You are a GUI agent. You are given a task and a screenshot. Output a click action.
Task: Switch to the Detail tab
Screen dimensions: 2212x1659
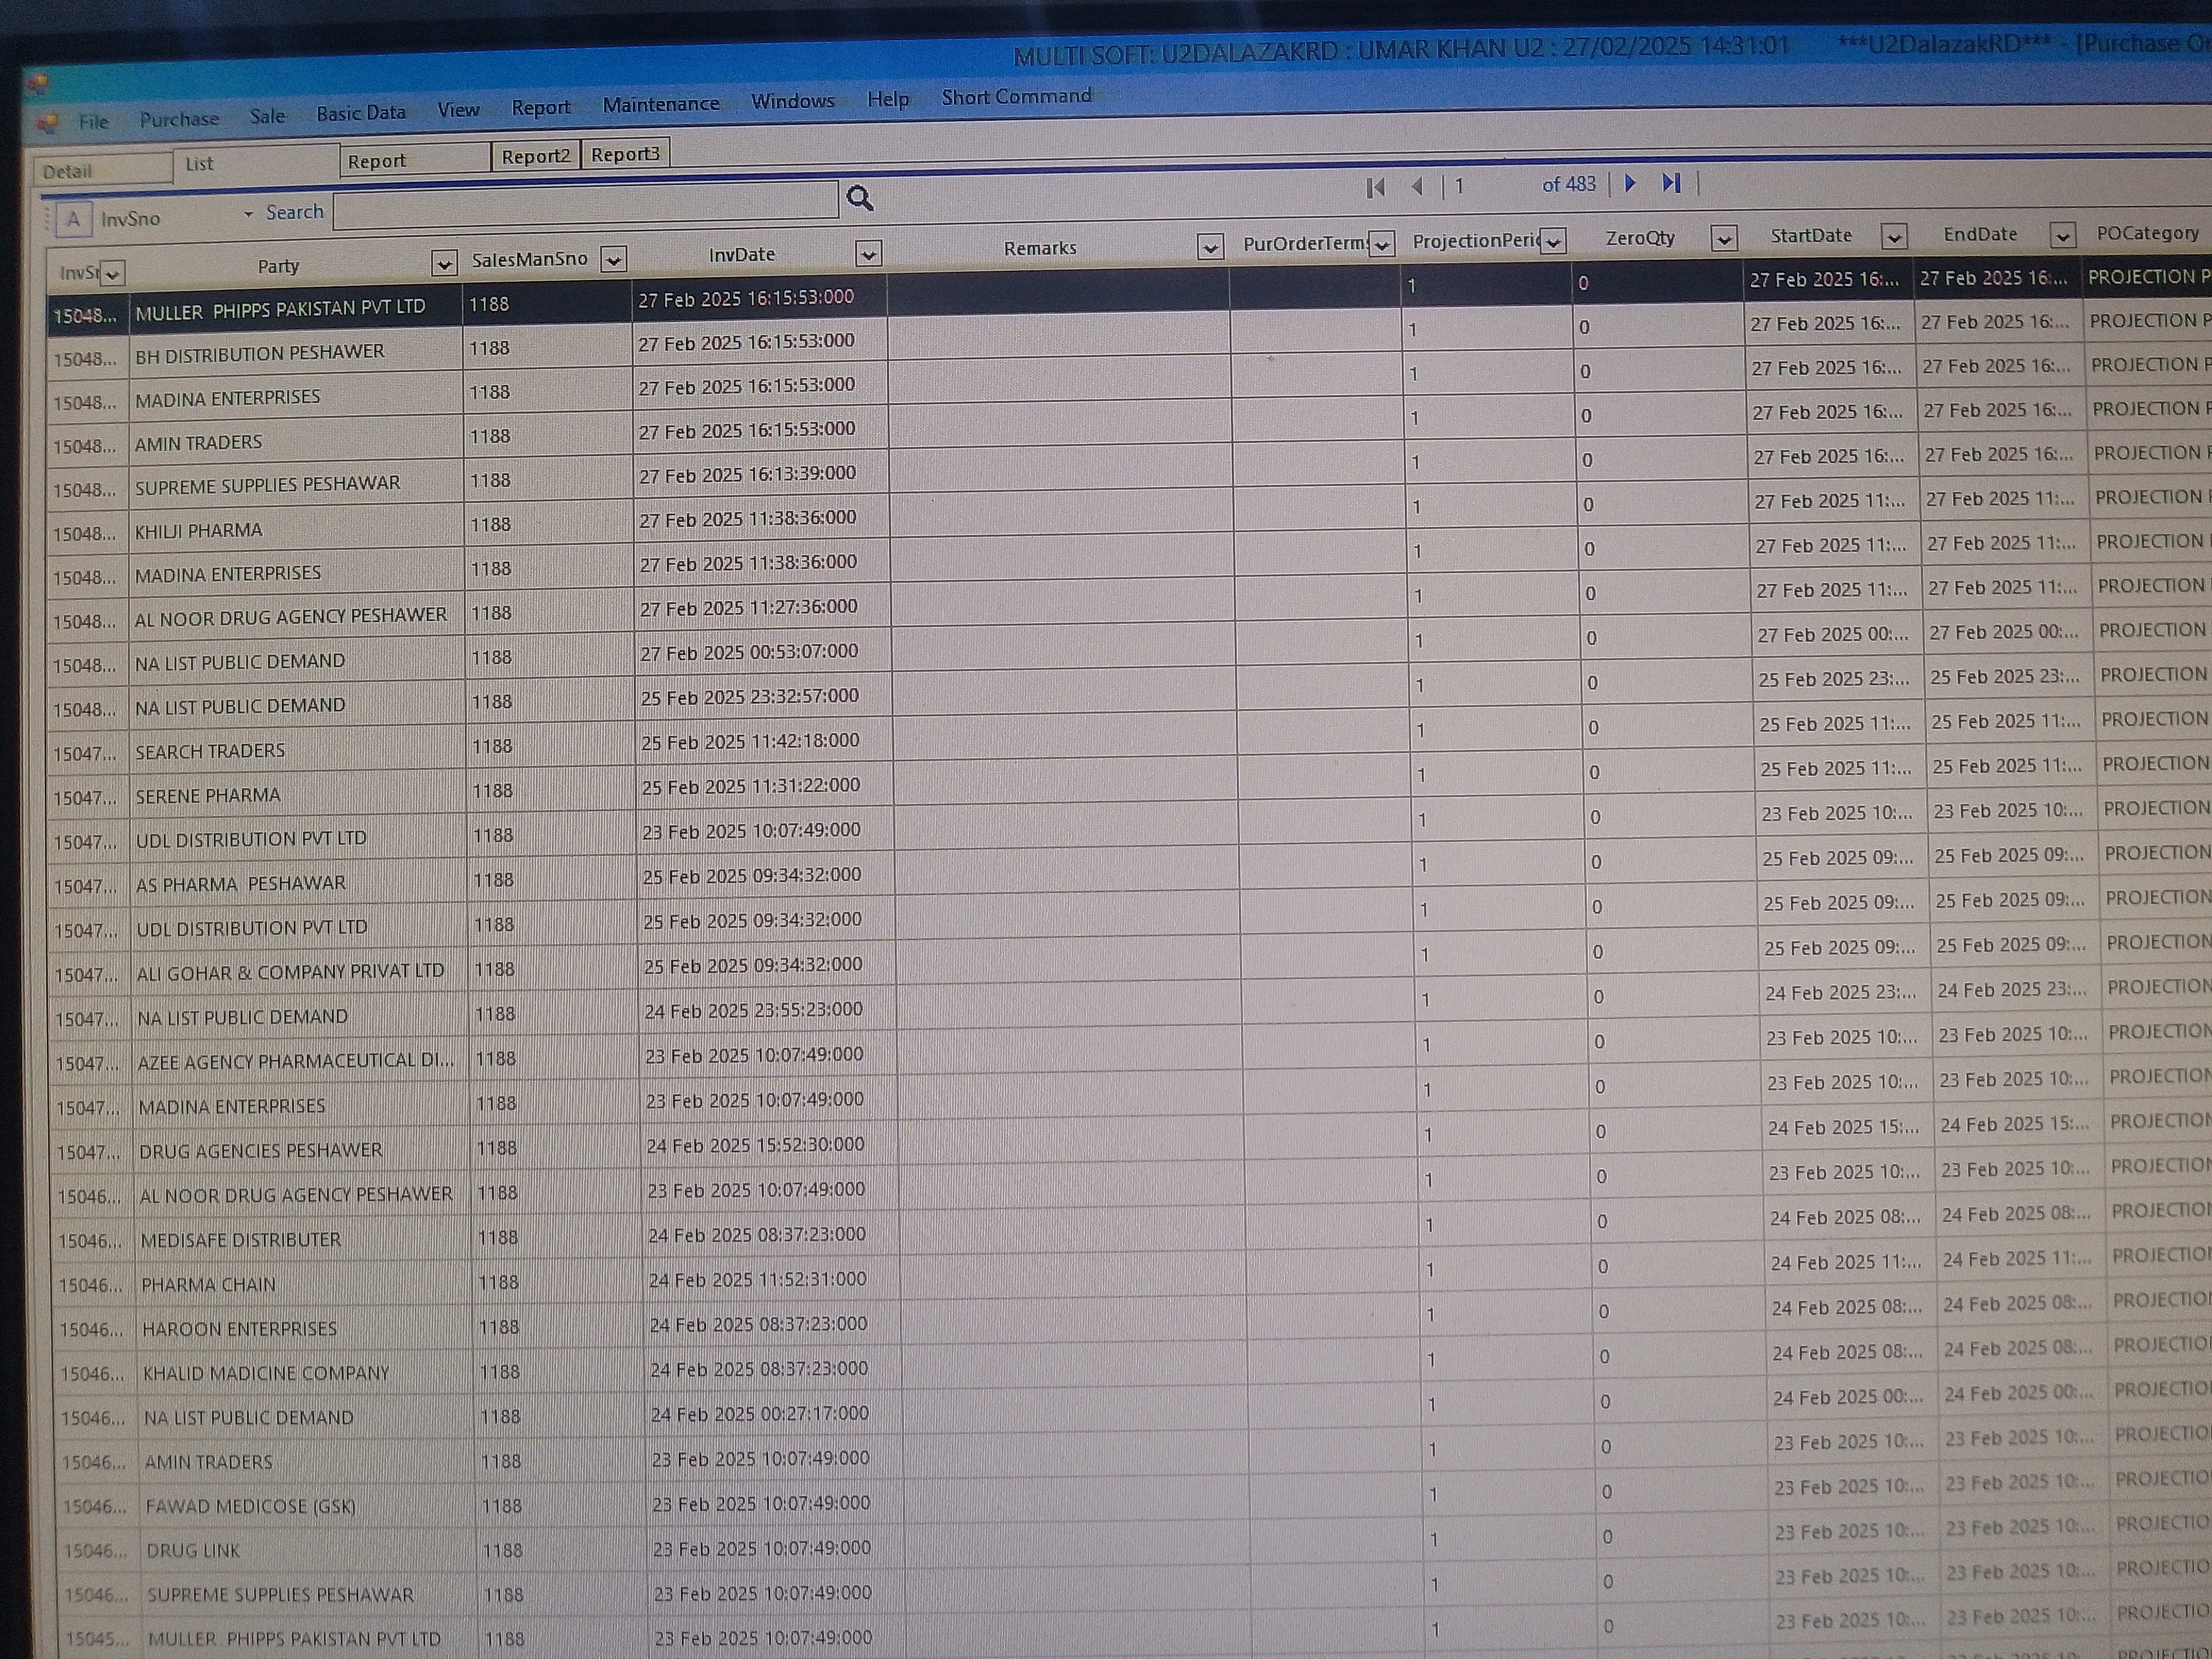(x=68, y=171)
